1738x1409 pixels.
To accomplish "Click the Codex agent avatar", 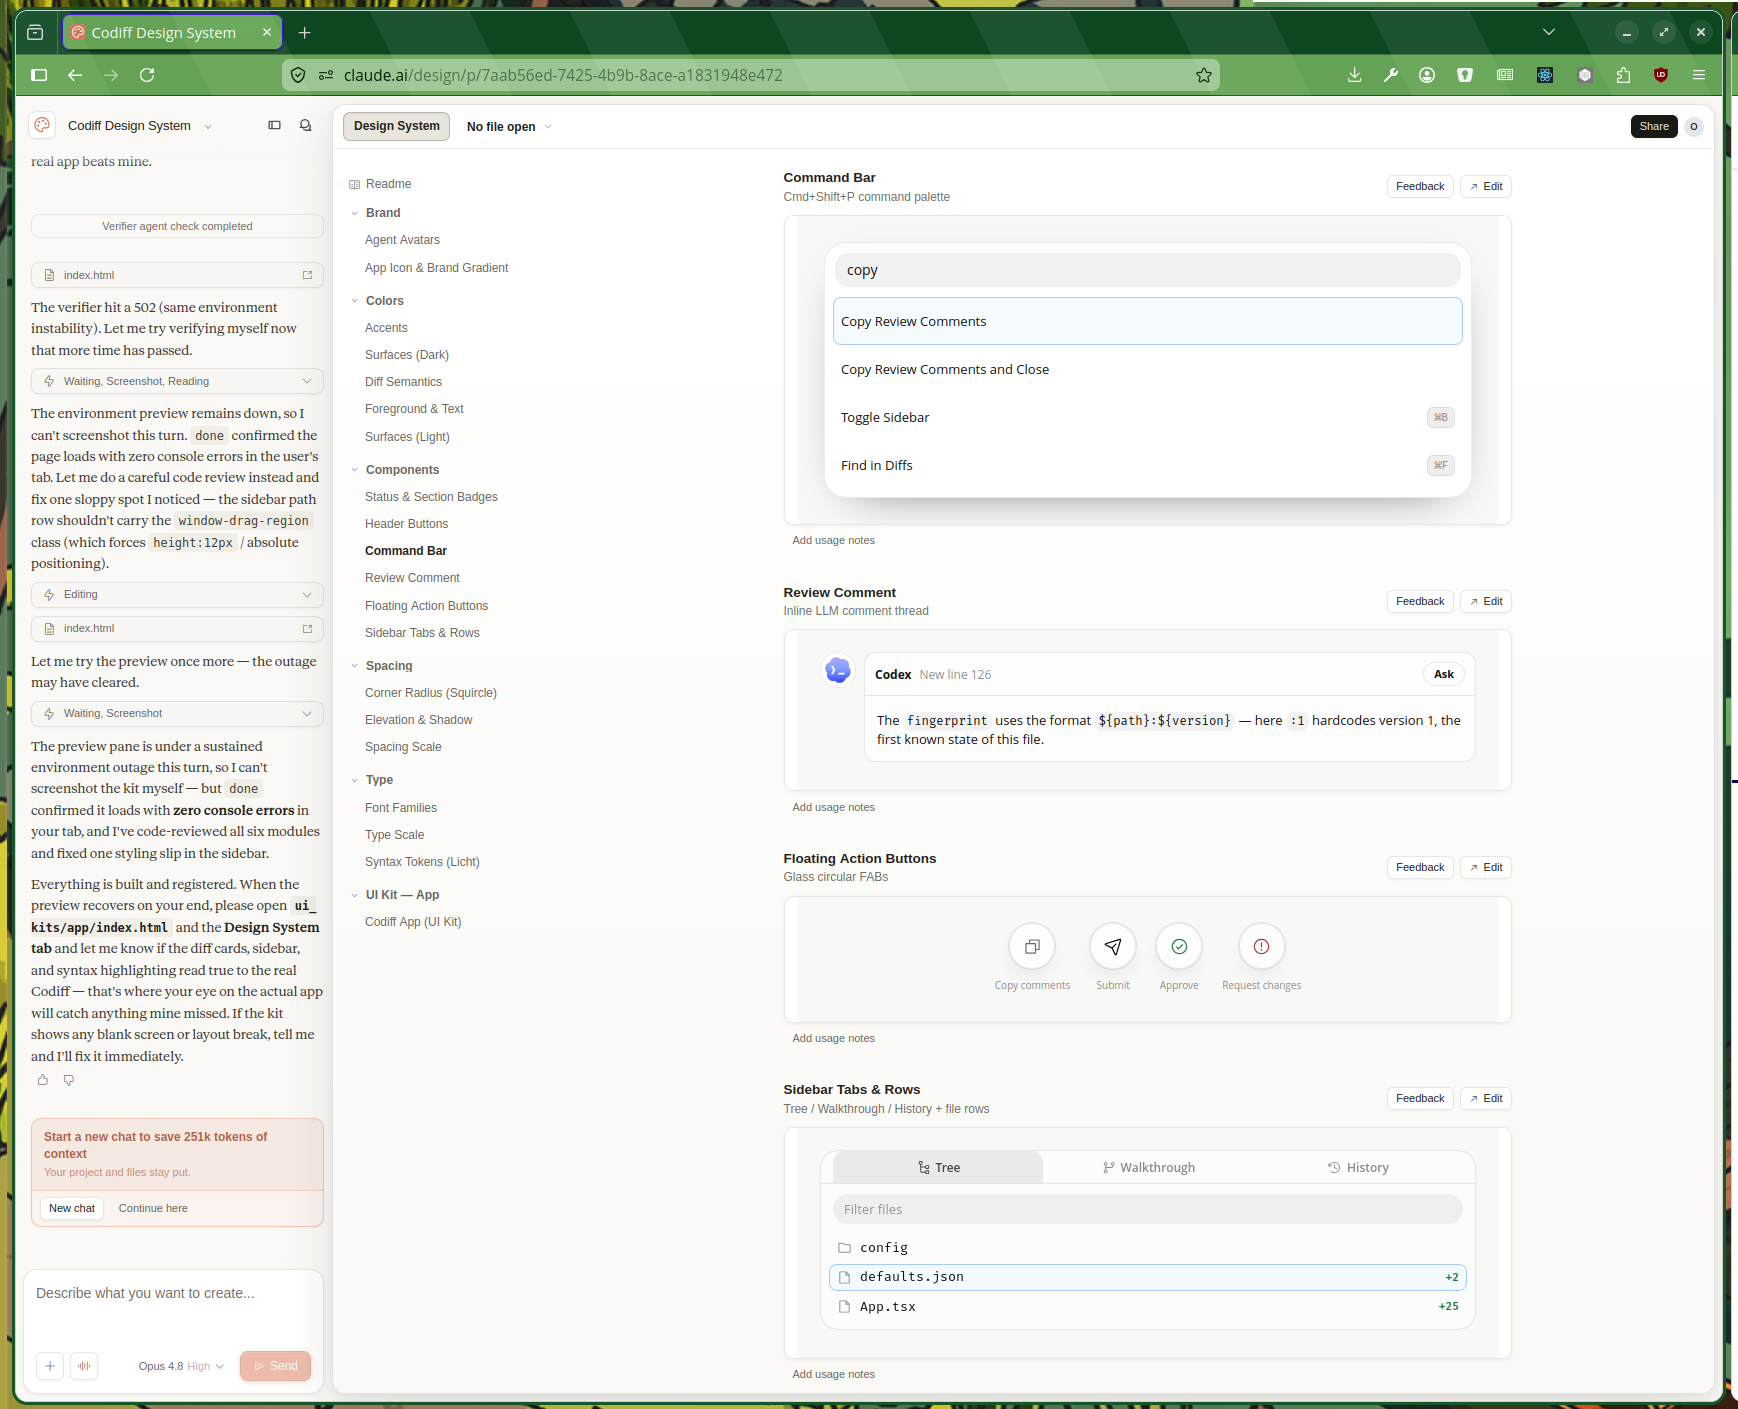I will click(x=838, y=670).
